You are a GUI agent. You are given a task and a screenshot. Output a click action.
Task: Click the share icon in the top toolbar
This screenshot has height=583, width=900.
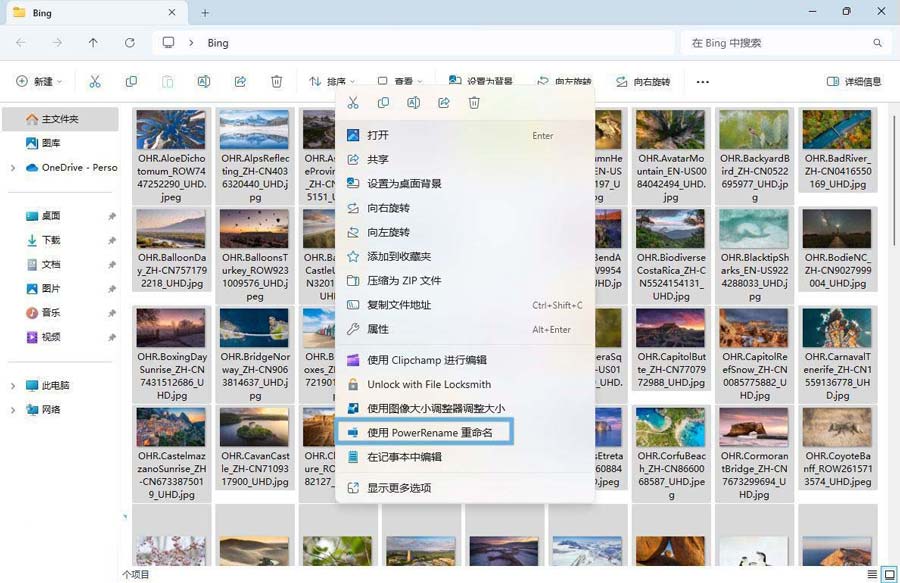pos(240,82)
